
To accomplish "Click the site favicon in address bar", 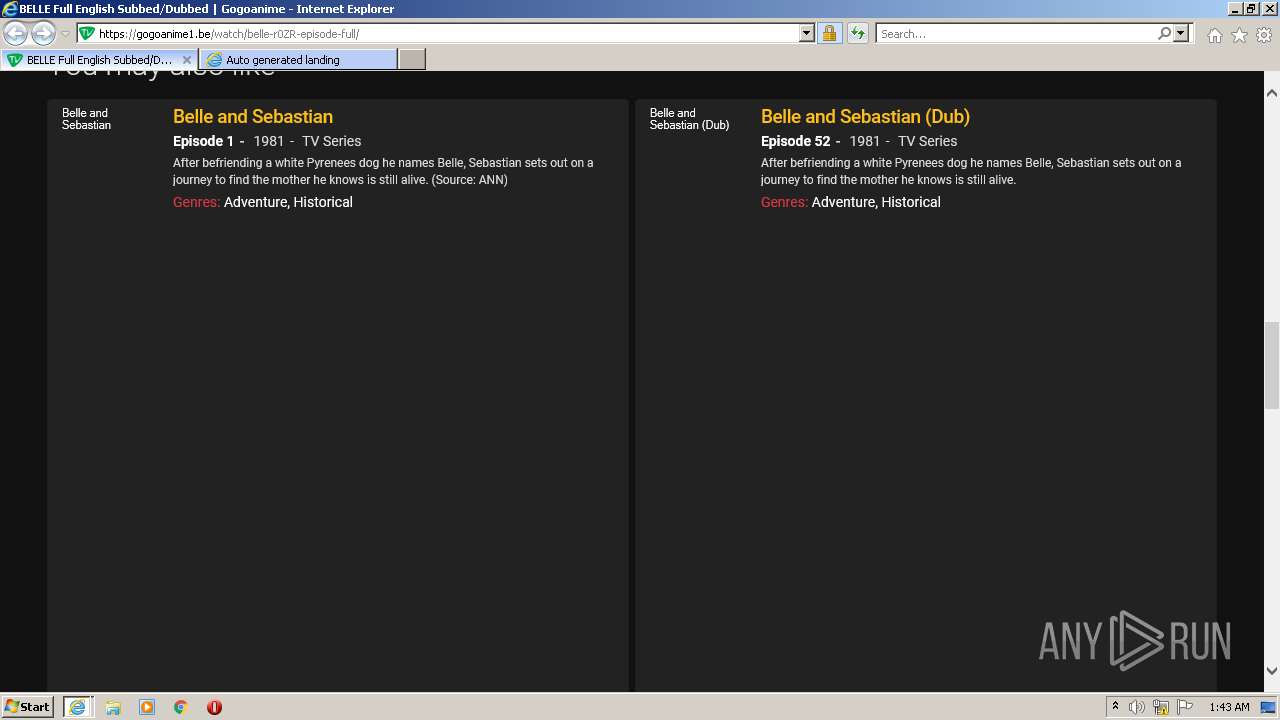I will tap(87, 33).
